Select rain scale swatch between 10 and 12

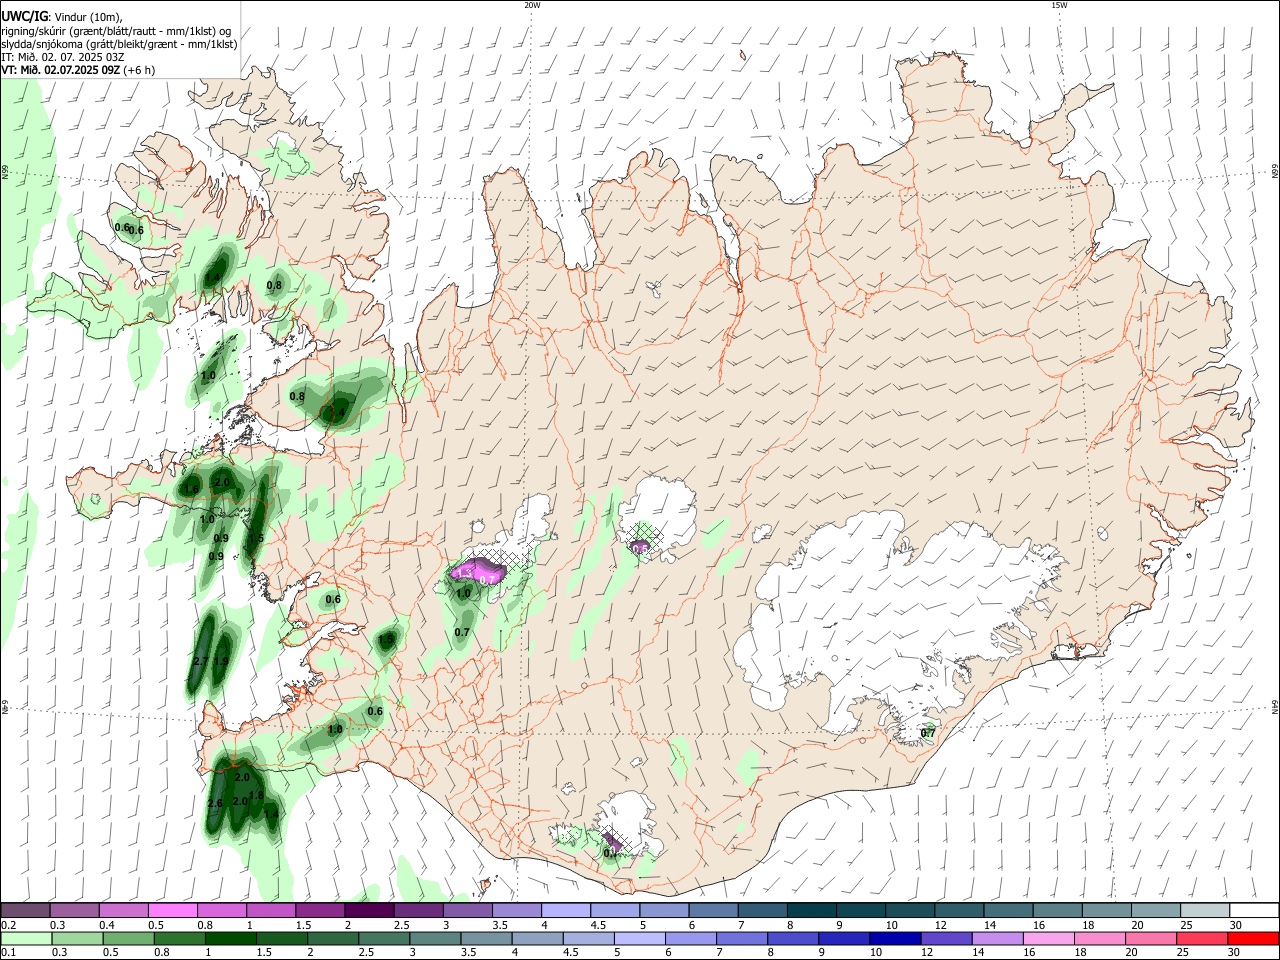pyautogui.click(x=896, y=938)
